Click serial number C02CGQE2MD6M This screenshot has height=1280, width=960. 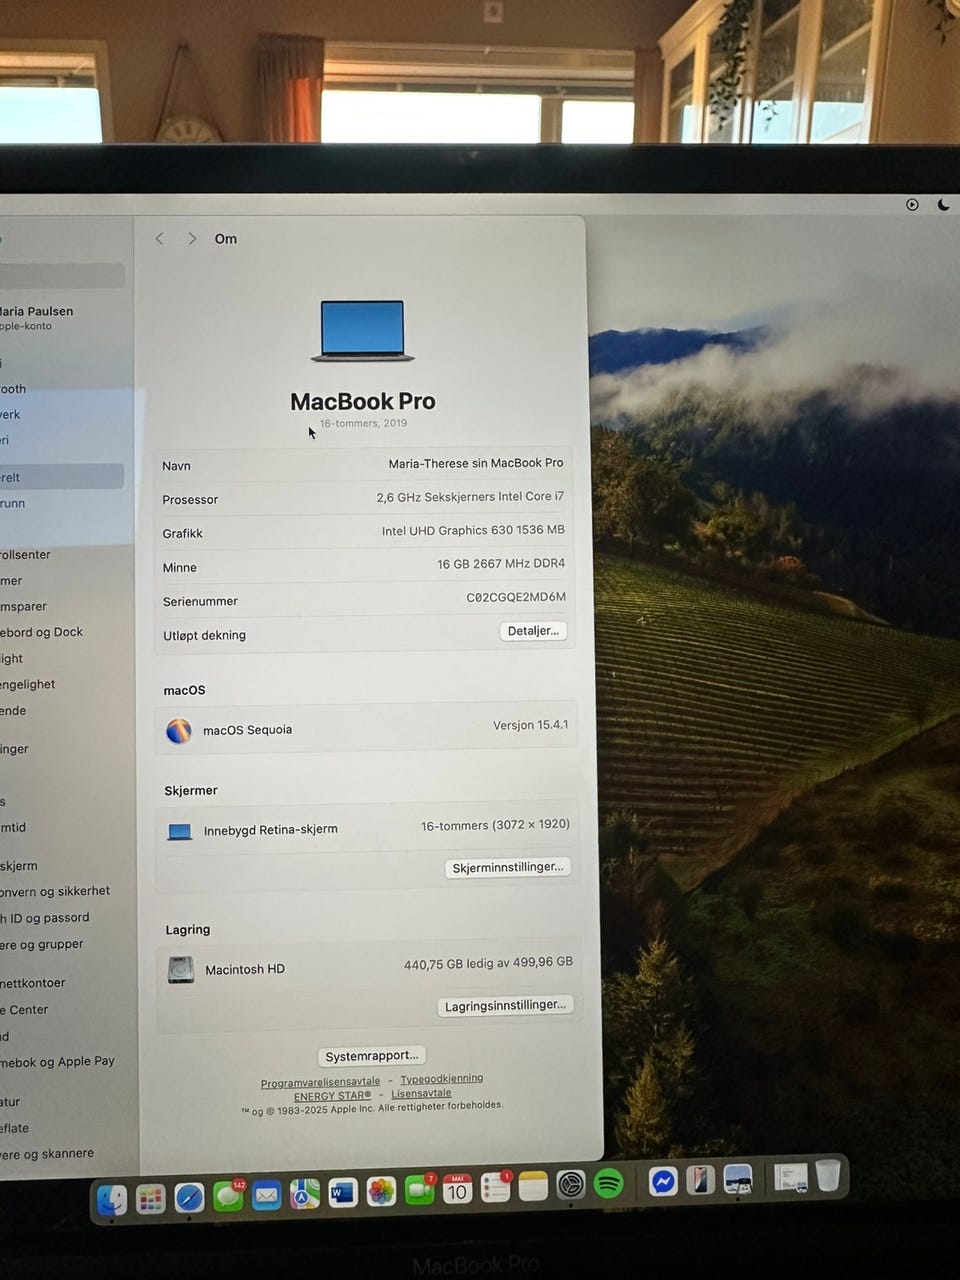[x=516, y=597]
